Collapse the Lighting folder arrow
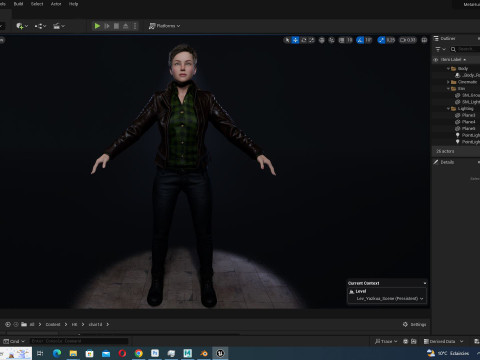Viewport: 480px width, 360px height. 448,109
